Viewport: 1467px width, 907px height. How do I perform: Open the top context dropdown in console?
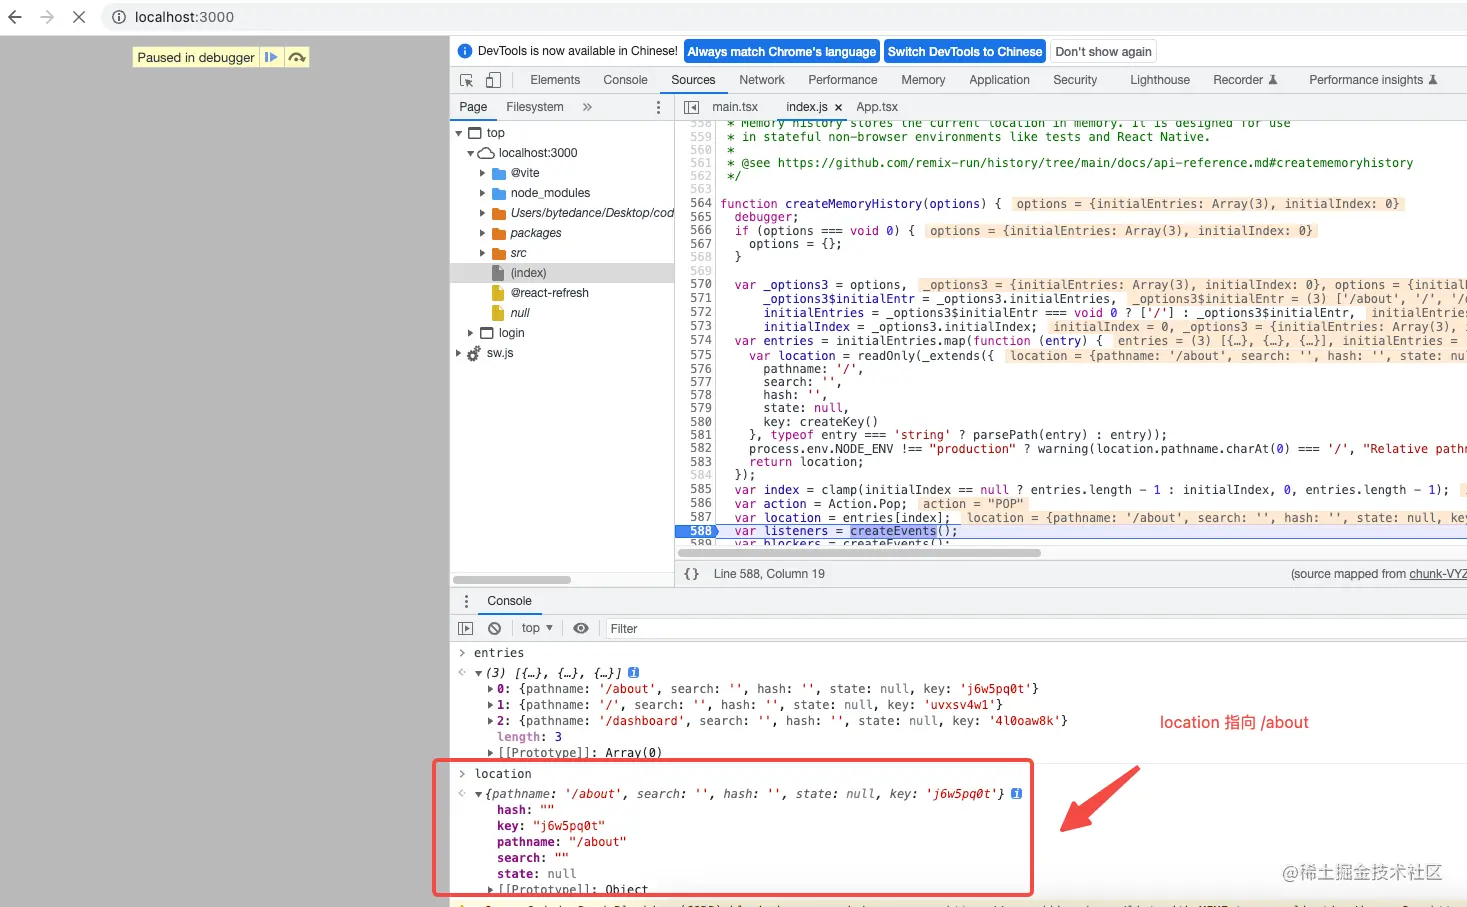tap(537, 628)
